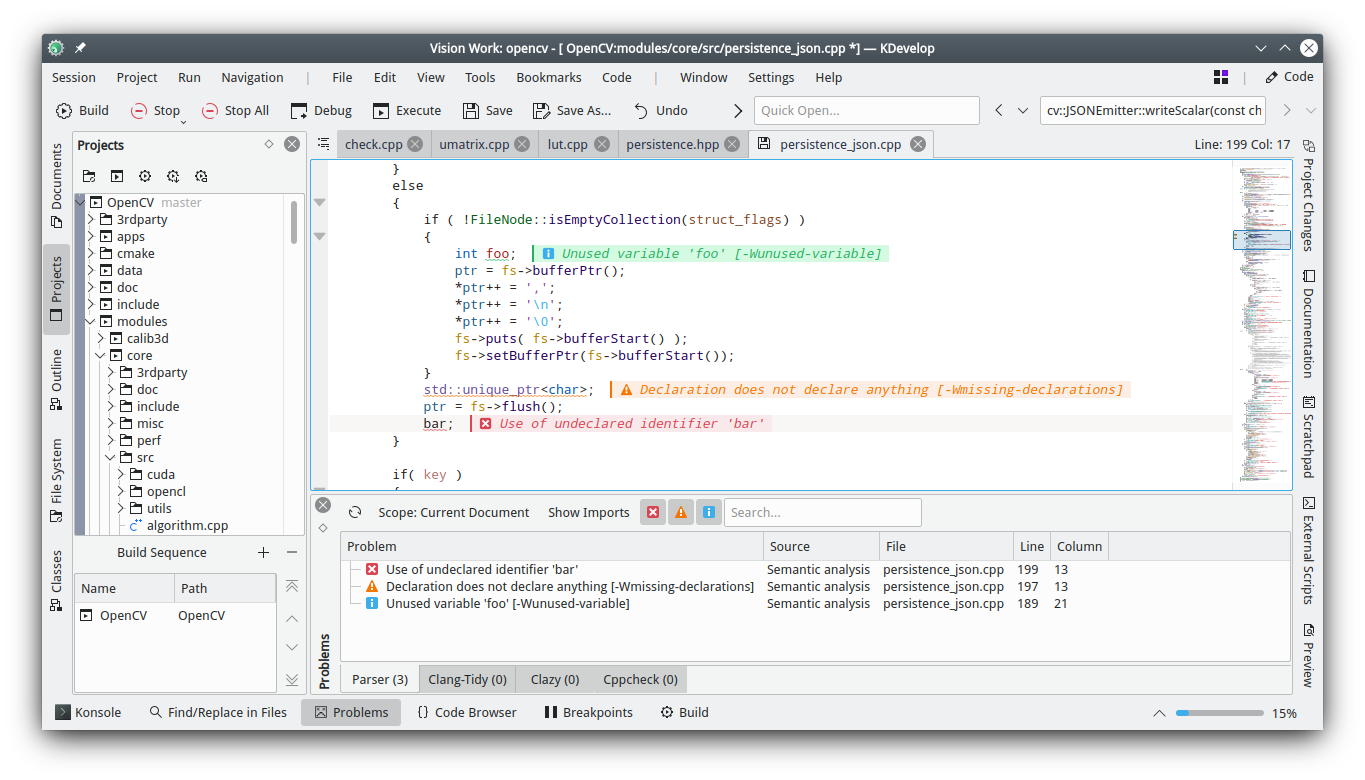Click the Save As toolbar icon
This screenshot has height=780, width=1365.
541,111
